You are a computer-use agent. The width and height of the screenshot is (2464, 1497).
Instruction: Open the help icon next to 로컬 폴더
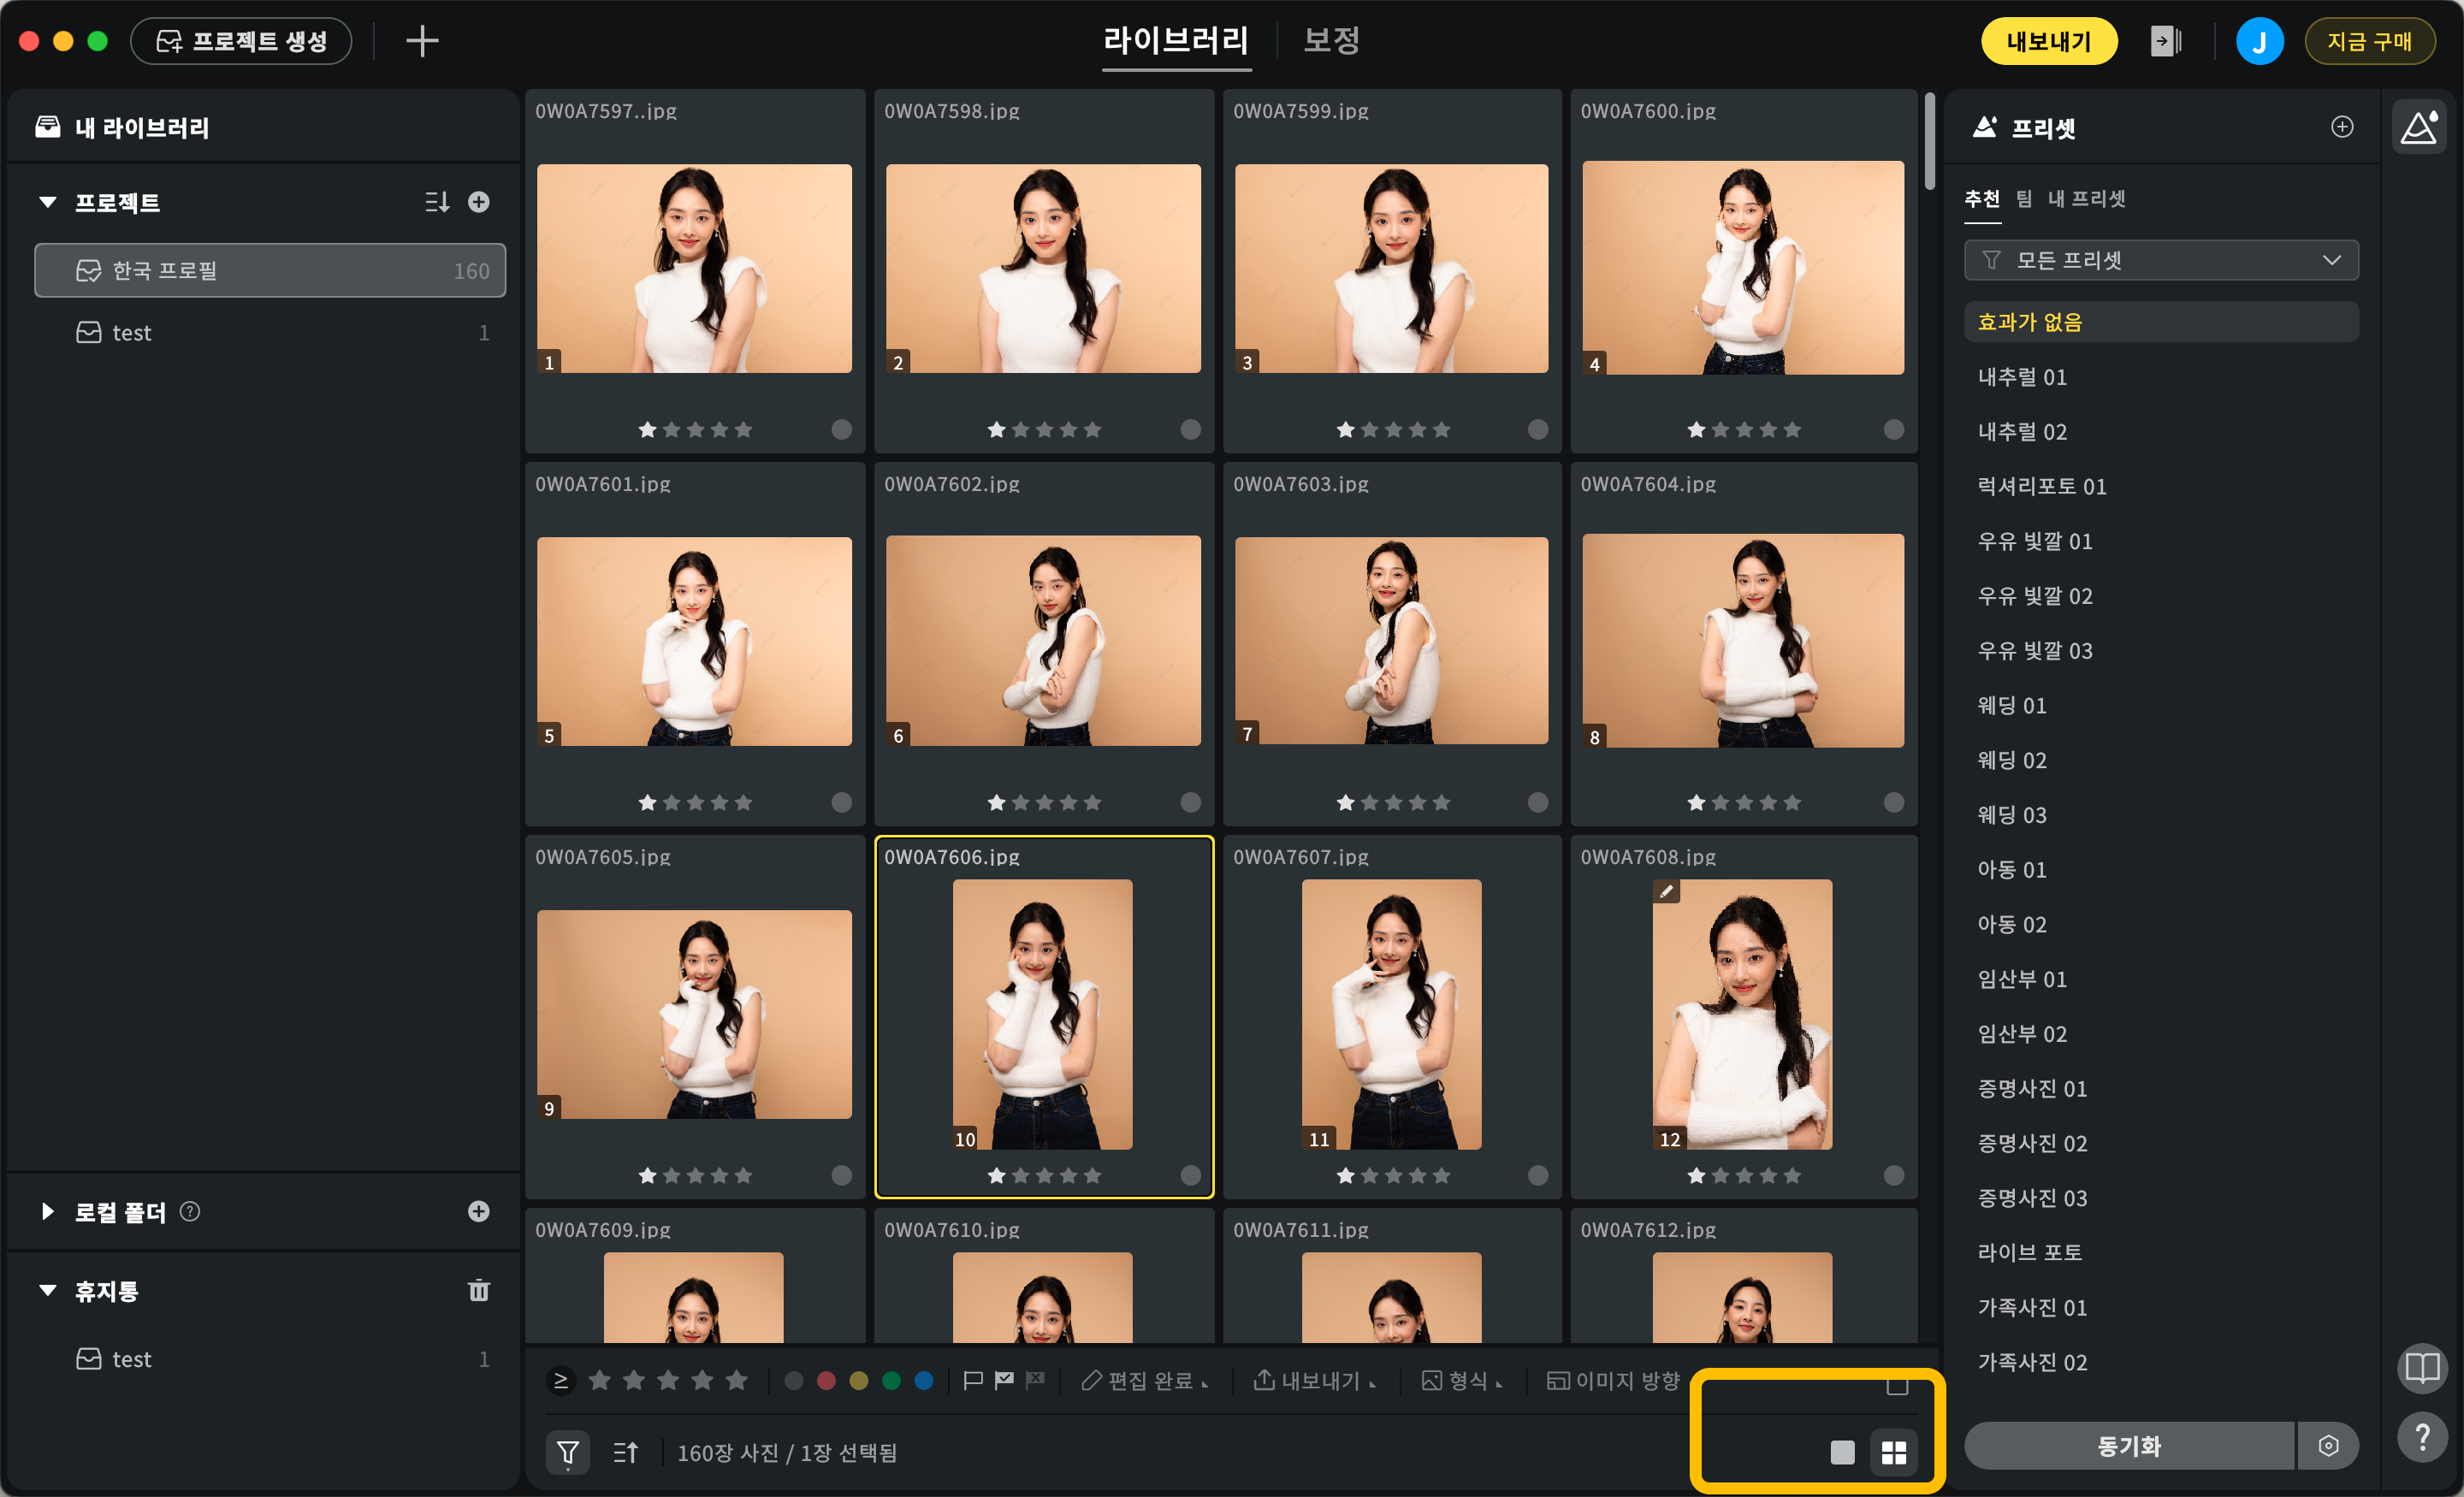(x=190, y=1211)
